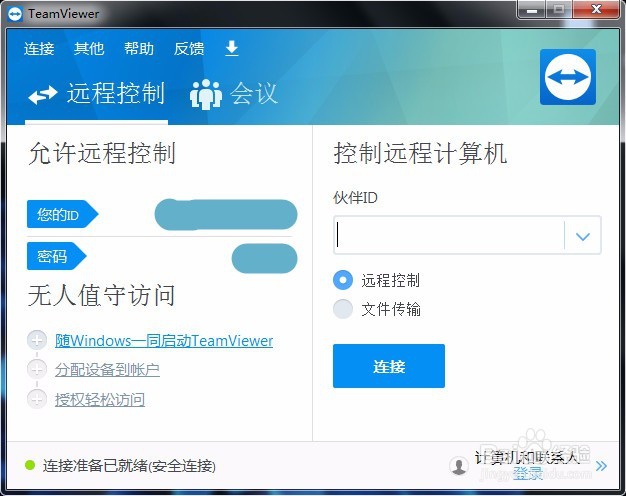Image resolution: width=626 pixels, height=496 pixels.
Task: Select the 远程控制 radio button
Action: pyautogui.click(x=343, y=280)
